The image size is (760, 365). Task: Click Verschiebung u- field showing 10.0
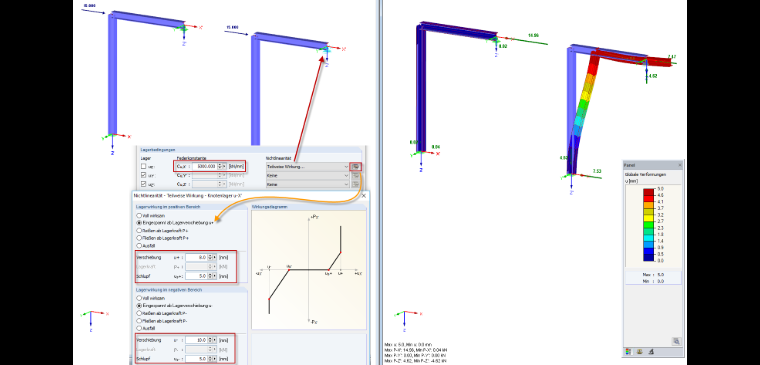point(196,340)
